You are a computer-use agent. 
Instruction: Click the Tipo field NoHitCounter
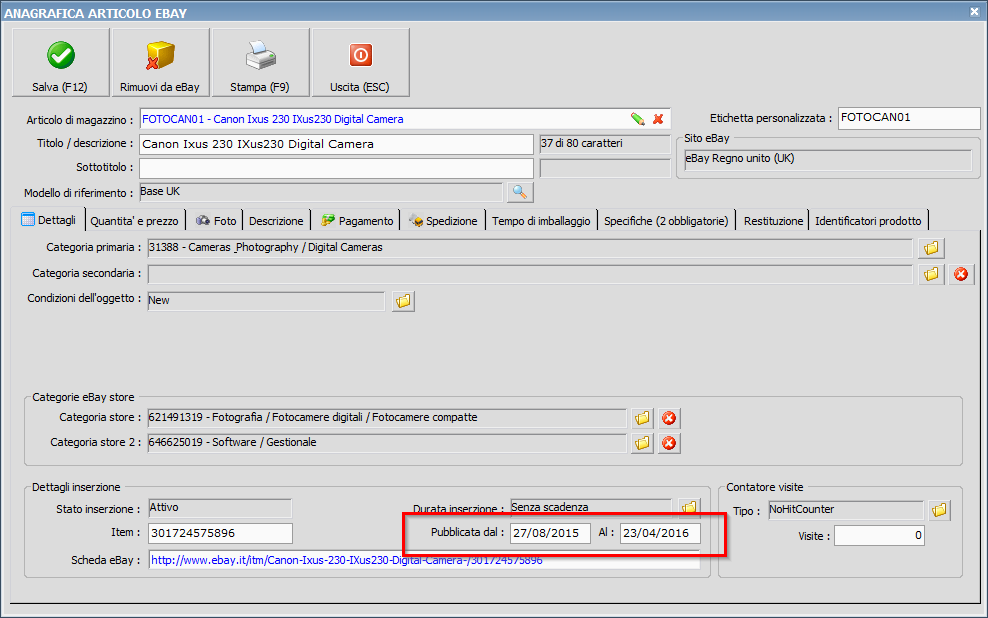click(846, 510)
